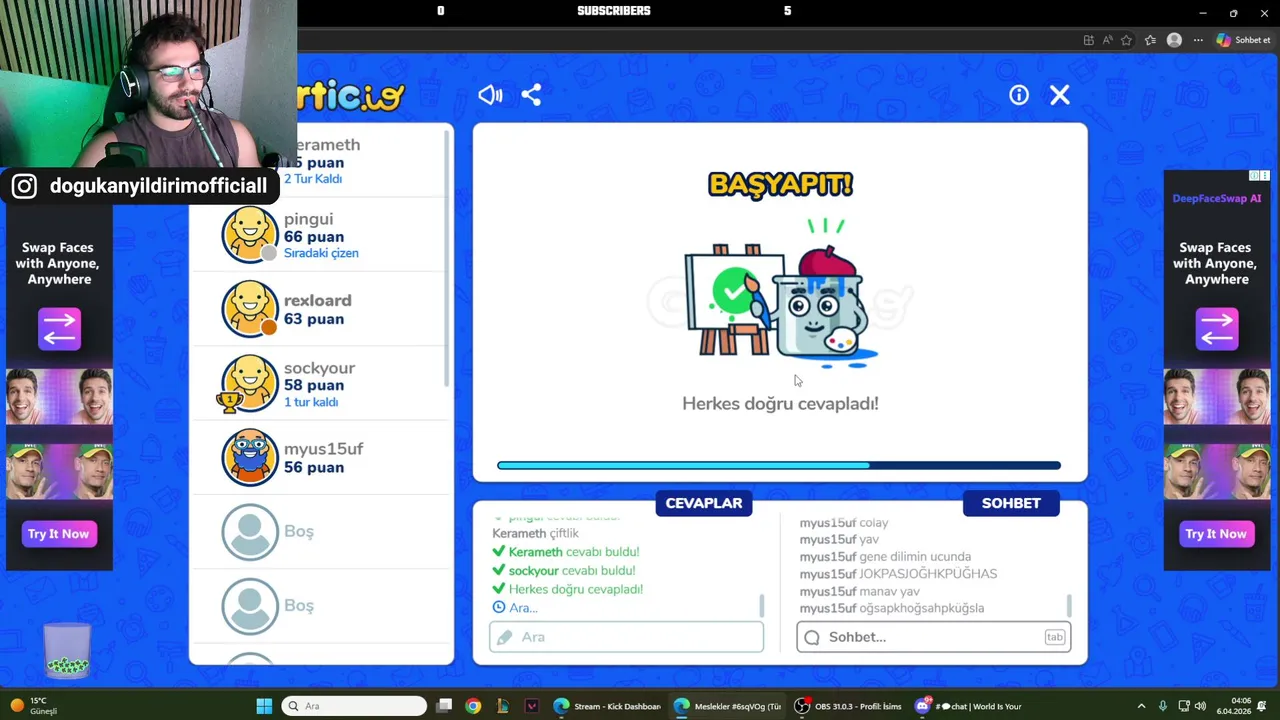Click the display tray icon by the volume
The height and width of the screenshot is (720, 1280).
pyautogui.click(x=1183, y=706)
